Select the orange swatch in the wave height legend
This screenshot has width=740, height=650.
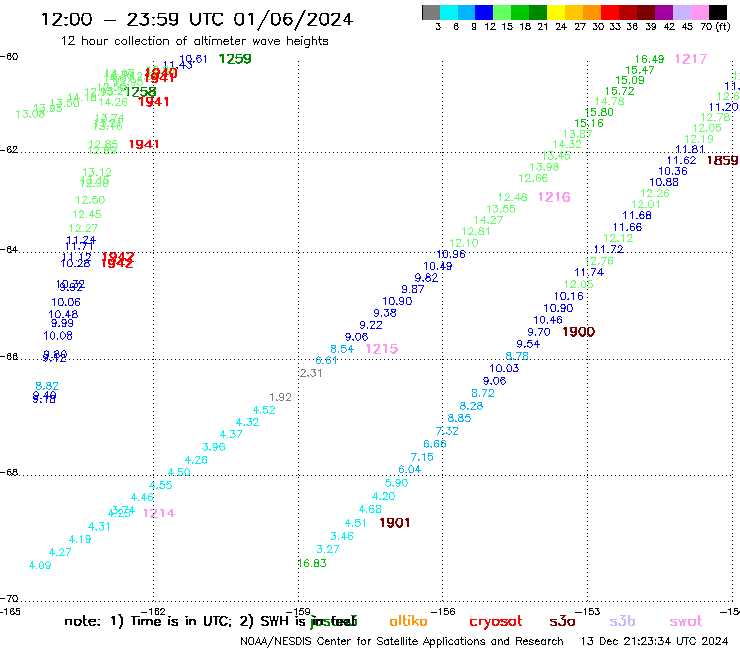tap(592, 12)
